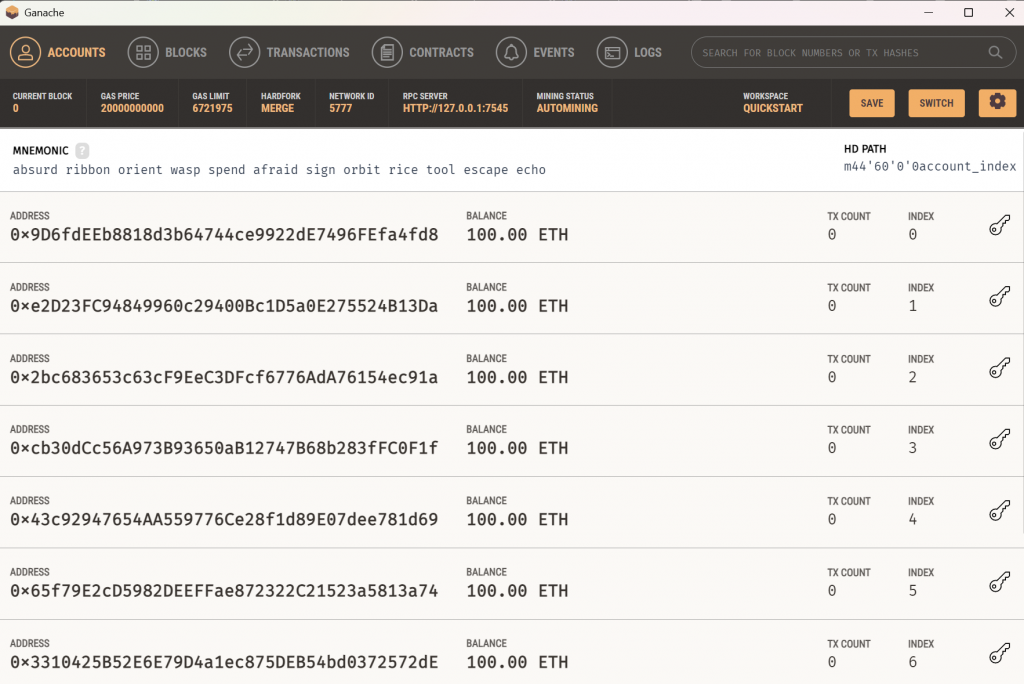
Task: Click the balance of account index 0
Action: (x=517, y=235)
